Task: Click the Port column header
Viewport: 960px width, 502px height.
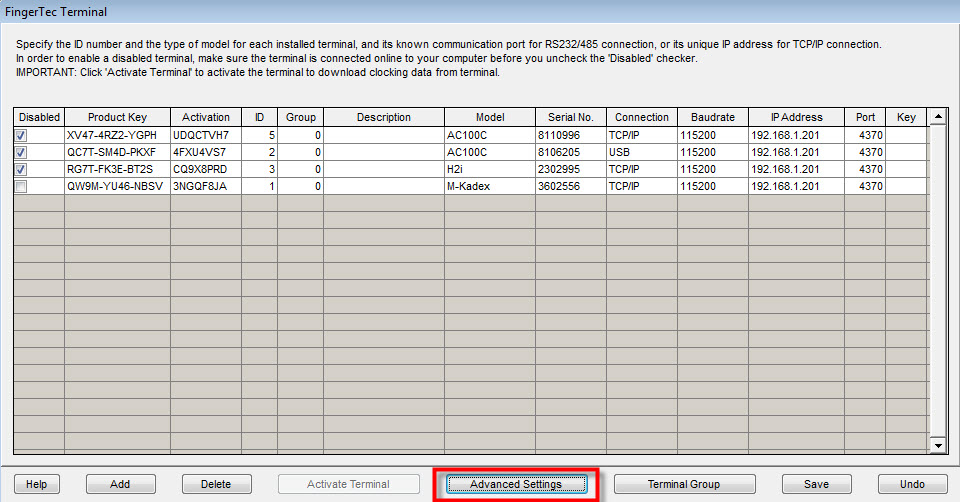Action: (x=865, y=117)
